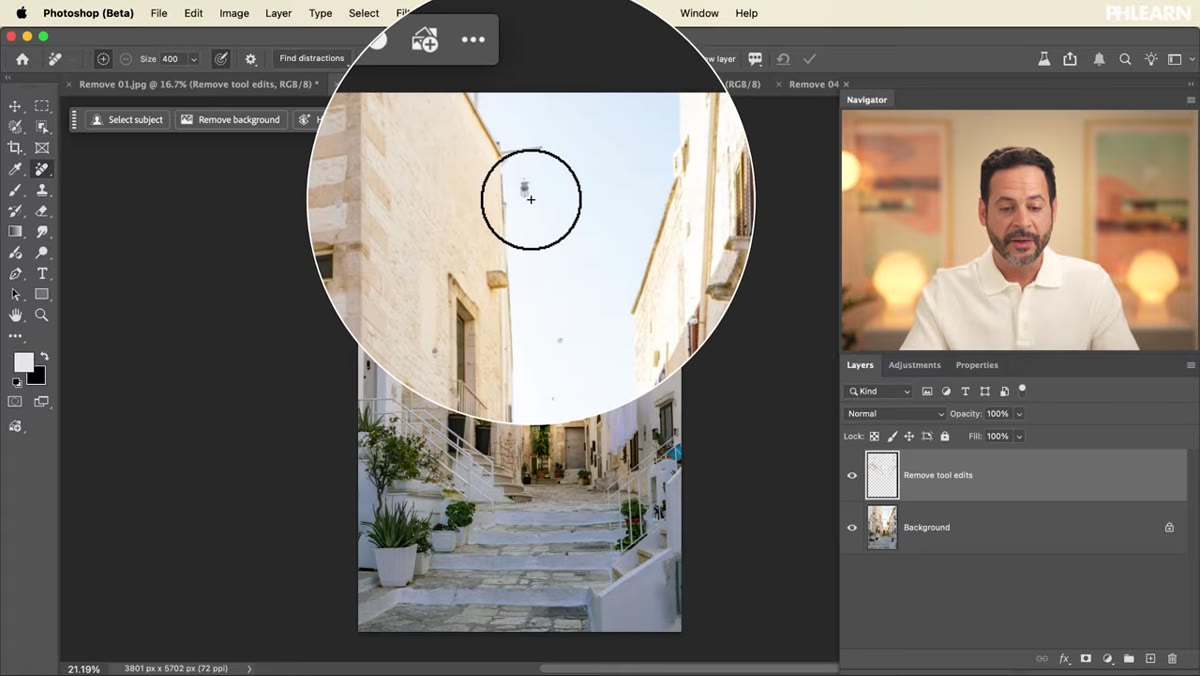This screenshot has height=676, width=1200.
Task: Click the Share icon in options bar
Action: pyautogui.click(x=1070, y=59)
